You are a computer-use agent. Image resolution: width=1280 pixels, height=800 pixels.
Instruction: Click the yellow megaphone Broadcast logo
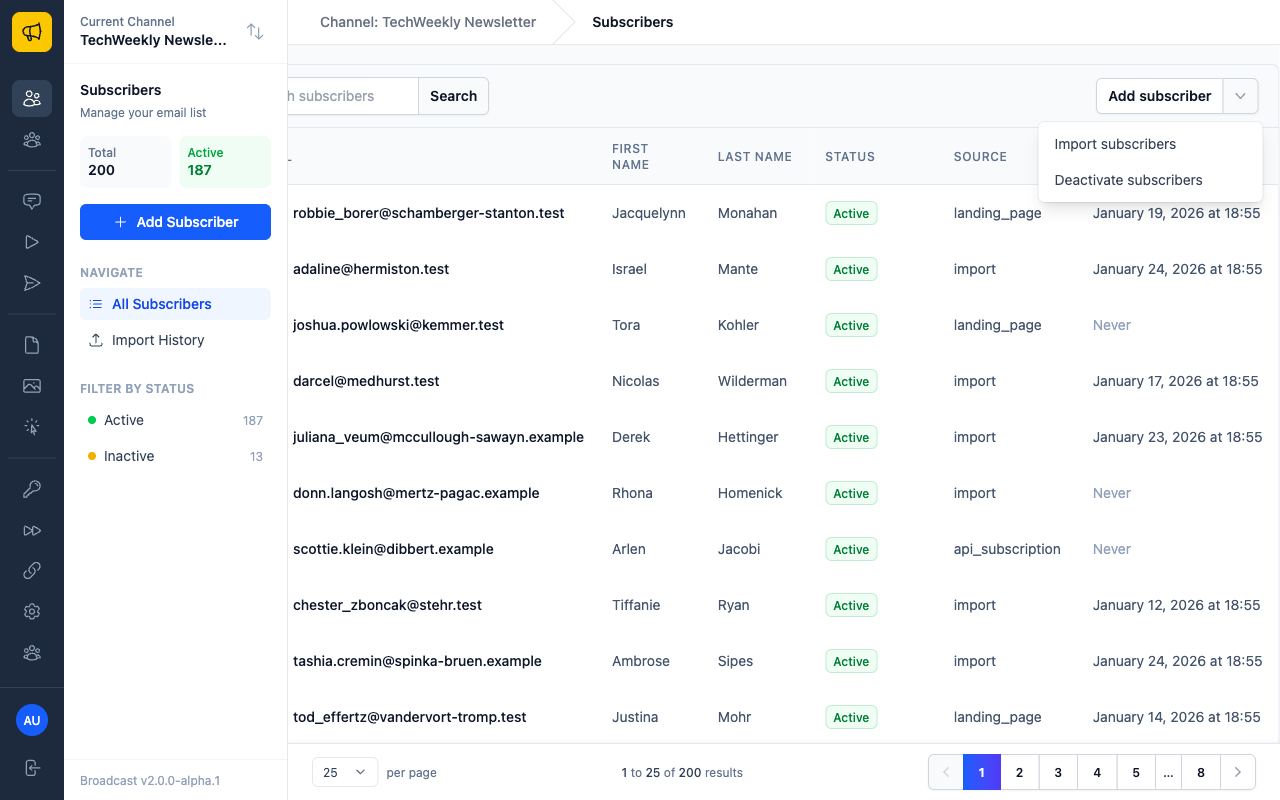pos(32,32)
